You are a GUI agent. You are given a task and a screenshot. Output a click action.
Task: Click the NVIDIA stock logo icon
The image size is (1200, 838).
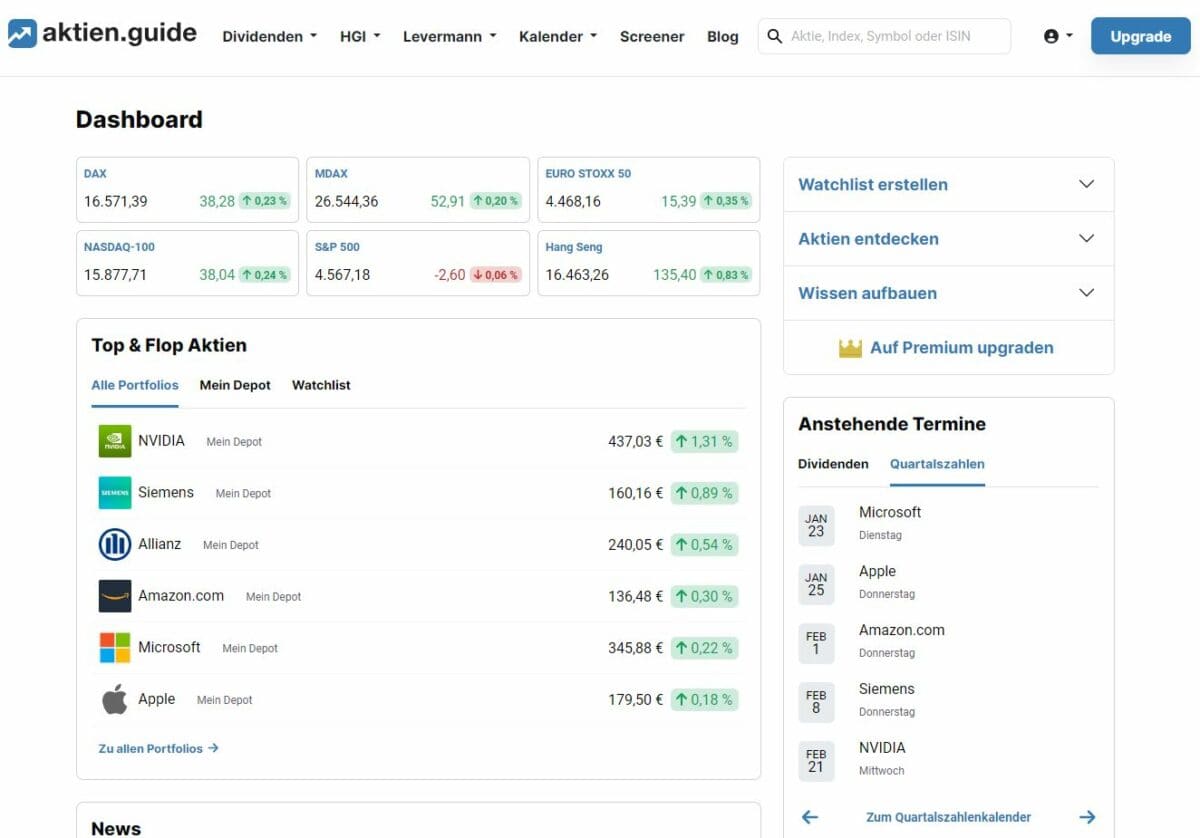[113, 440]
